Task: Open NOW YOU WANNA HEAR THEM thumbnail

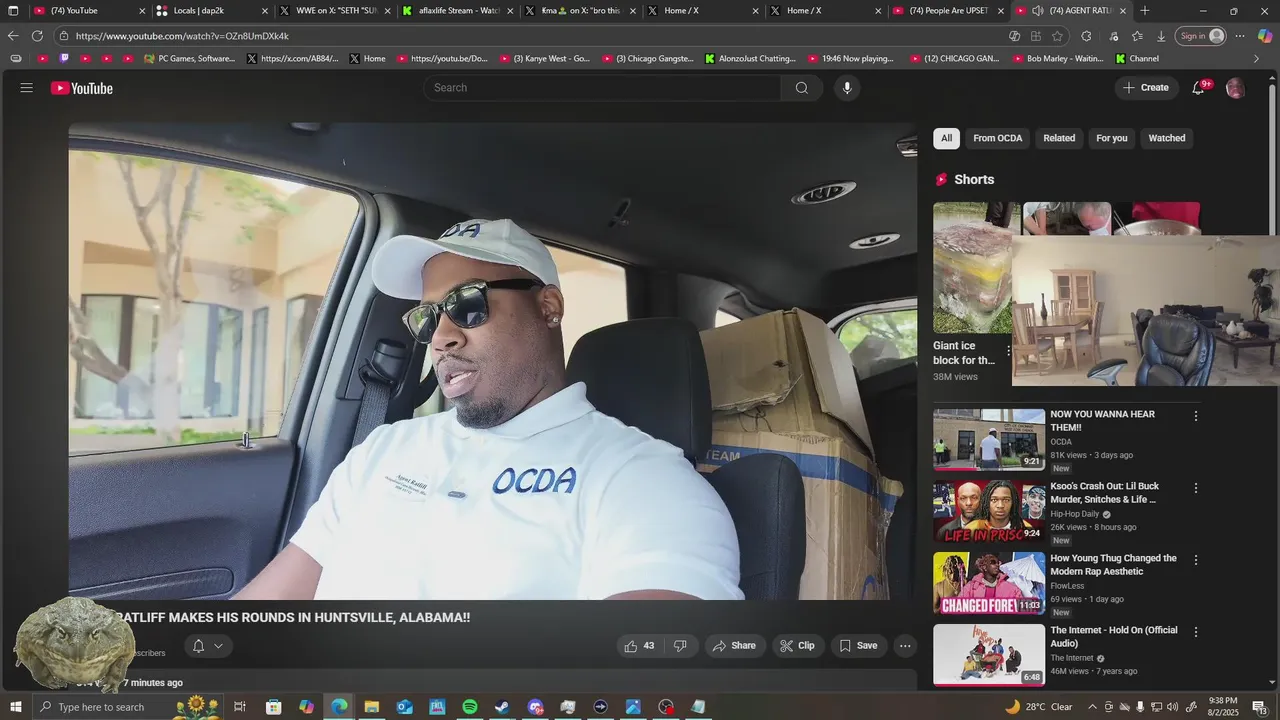Action: [989, 439]
